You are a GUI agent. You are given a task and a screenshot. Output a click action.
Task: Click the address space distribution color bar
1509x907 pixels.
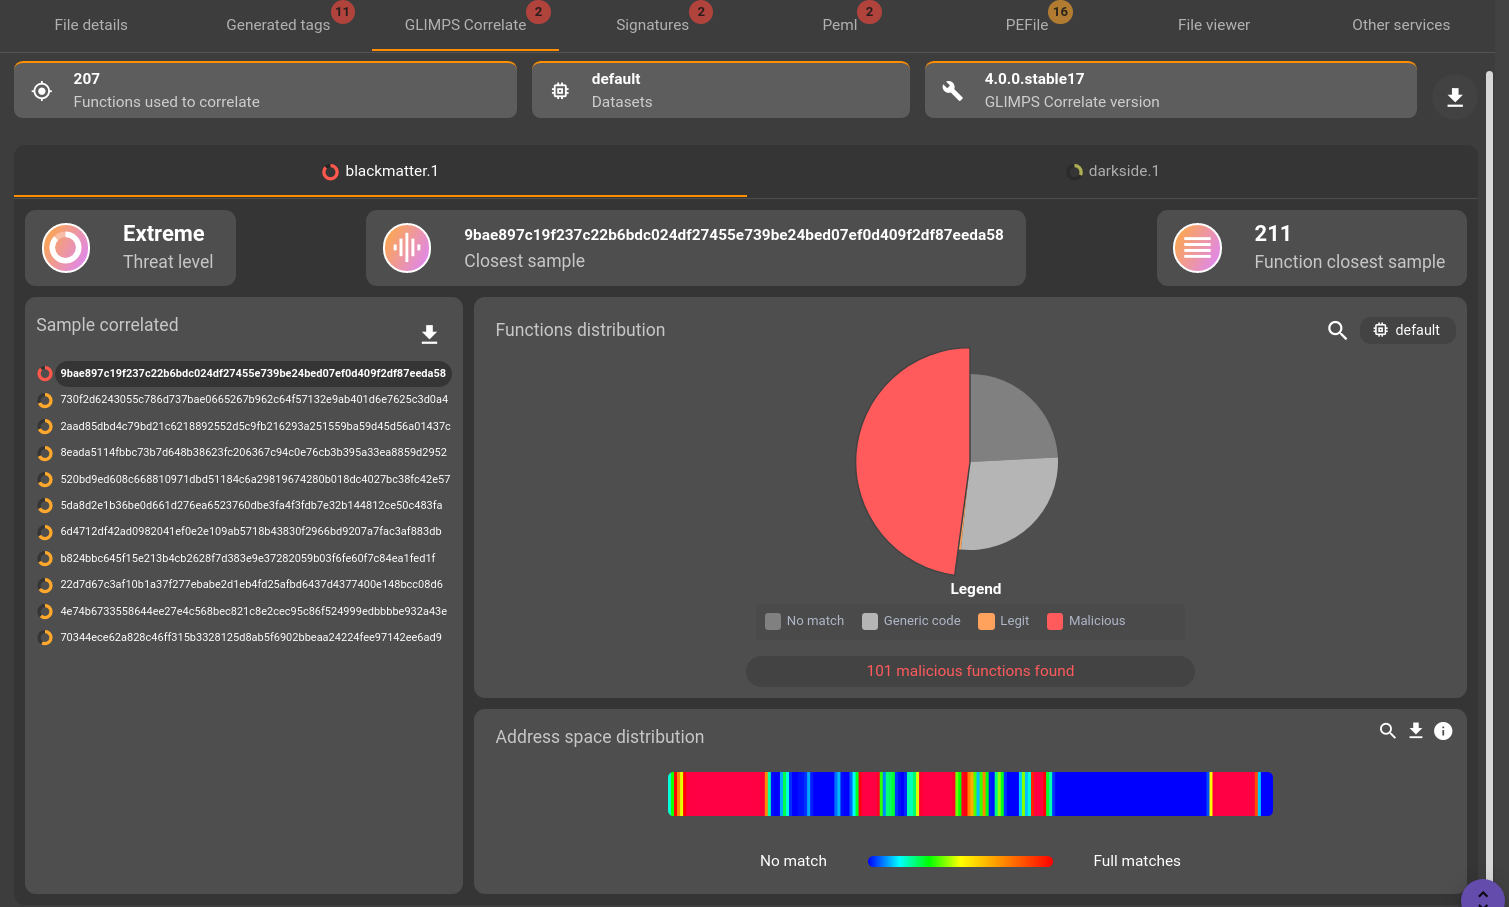point(970,794)
